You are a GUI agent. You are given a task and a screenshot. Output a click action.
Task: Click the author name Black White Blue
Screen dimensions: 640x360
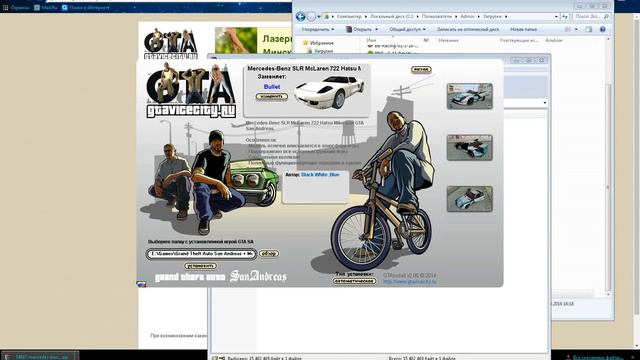pos(320,174)
